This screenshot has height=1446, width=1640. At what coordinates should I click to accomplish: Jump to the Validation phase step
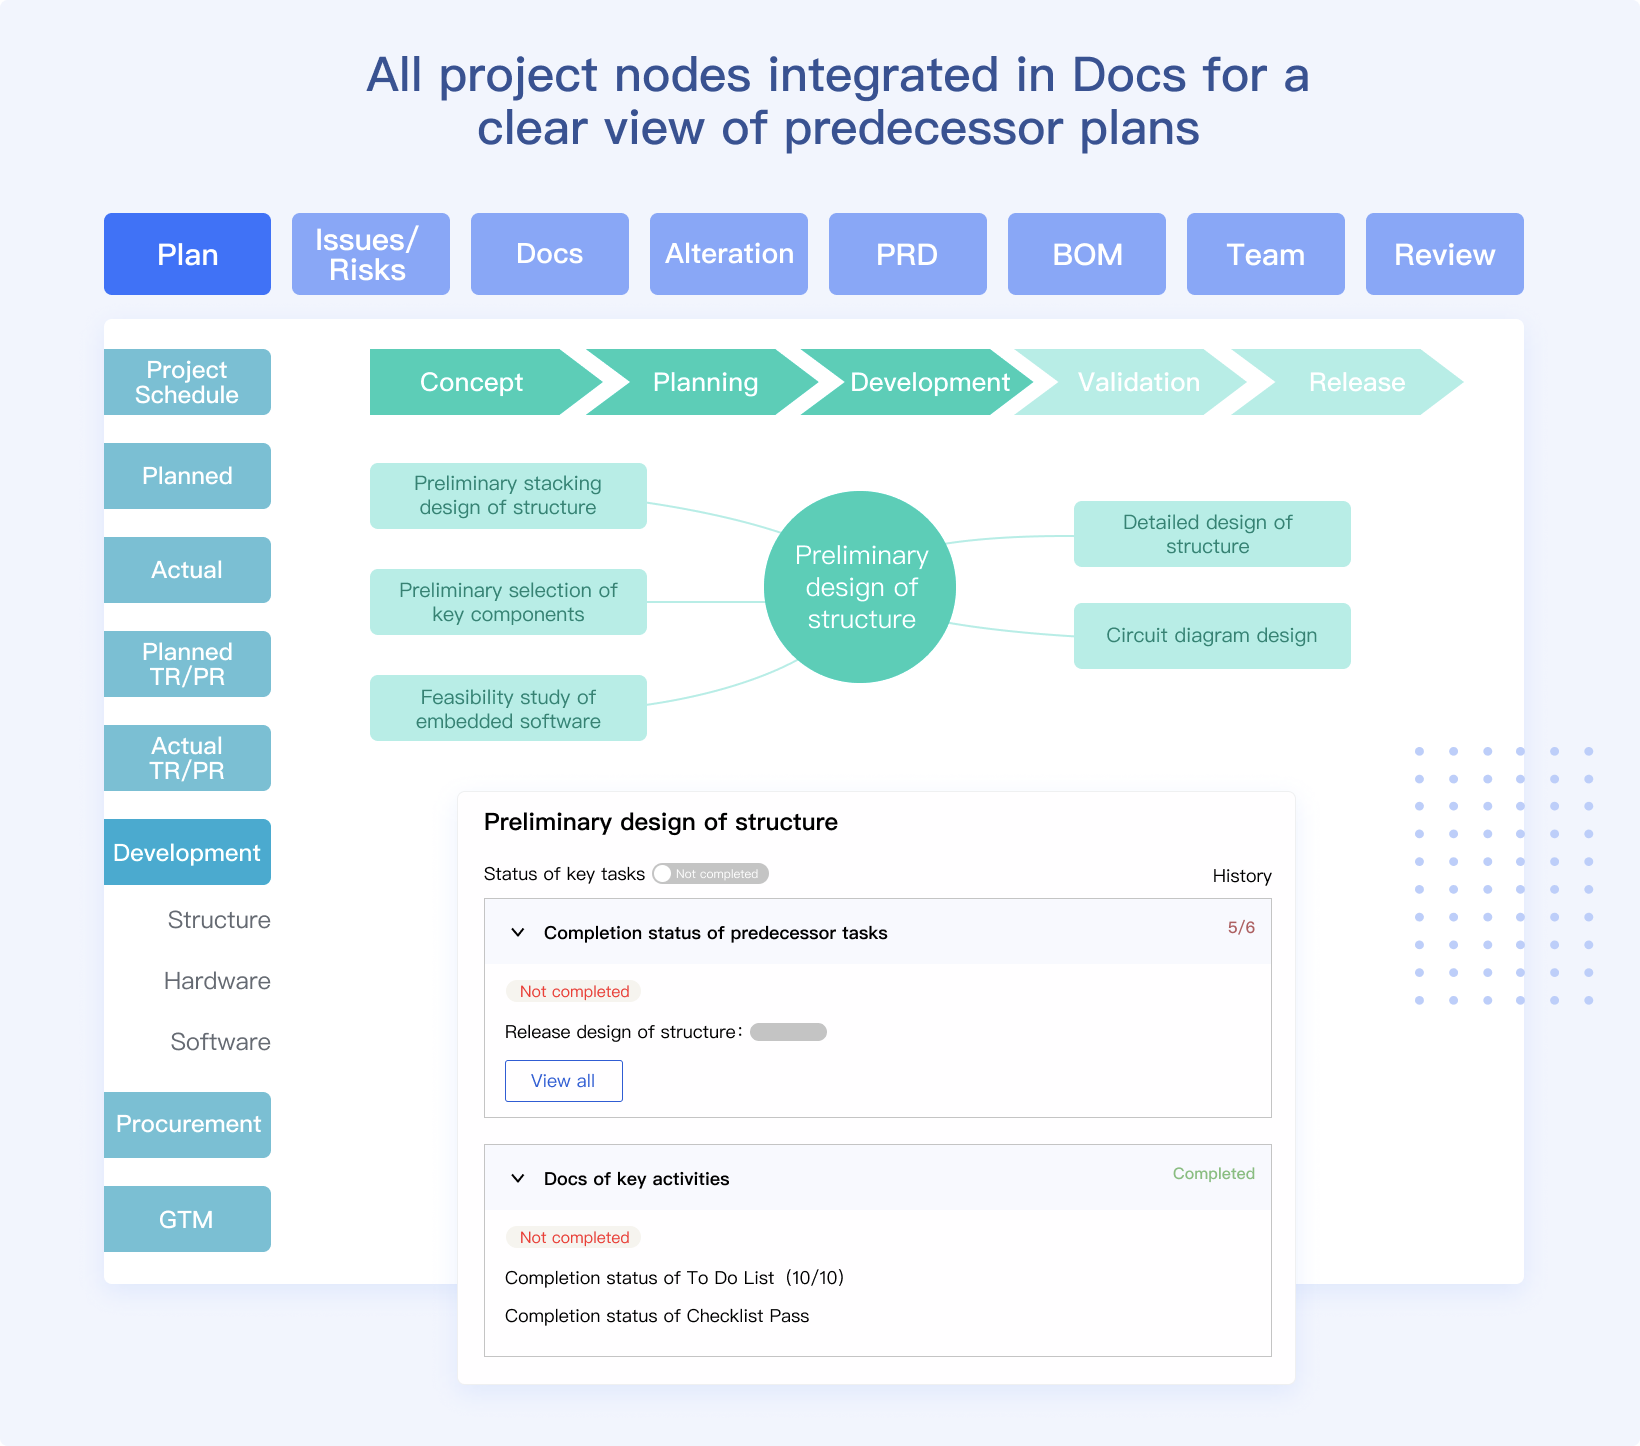pos(1138,382)
